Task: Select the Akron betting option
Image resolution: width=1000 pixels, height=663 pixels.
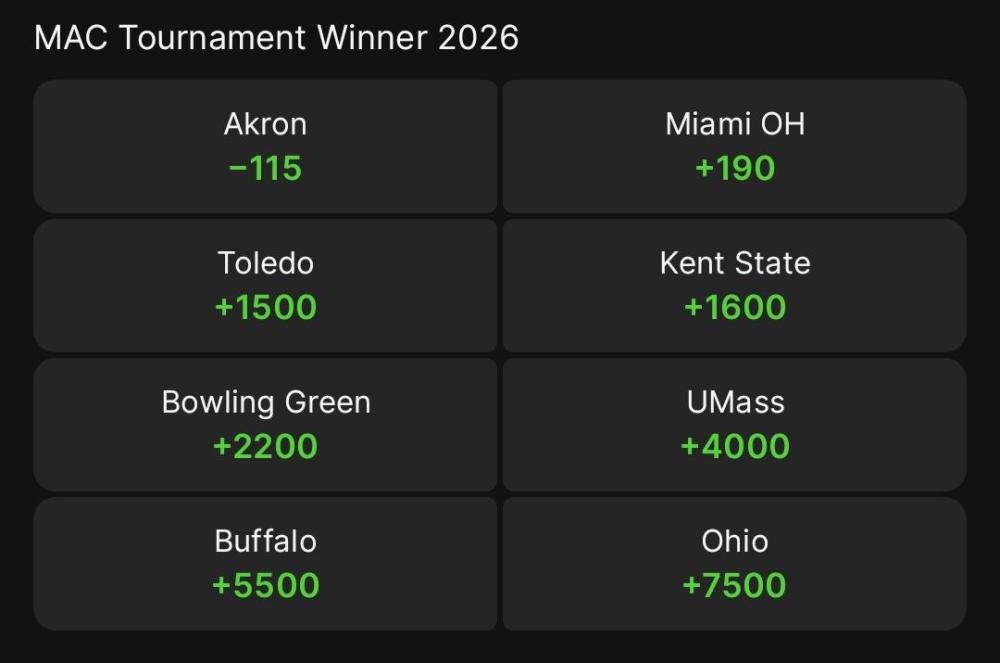Action: coord(265,146)
